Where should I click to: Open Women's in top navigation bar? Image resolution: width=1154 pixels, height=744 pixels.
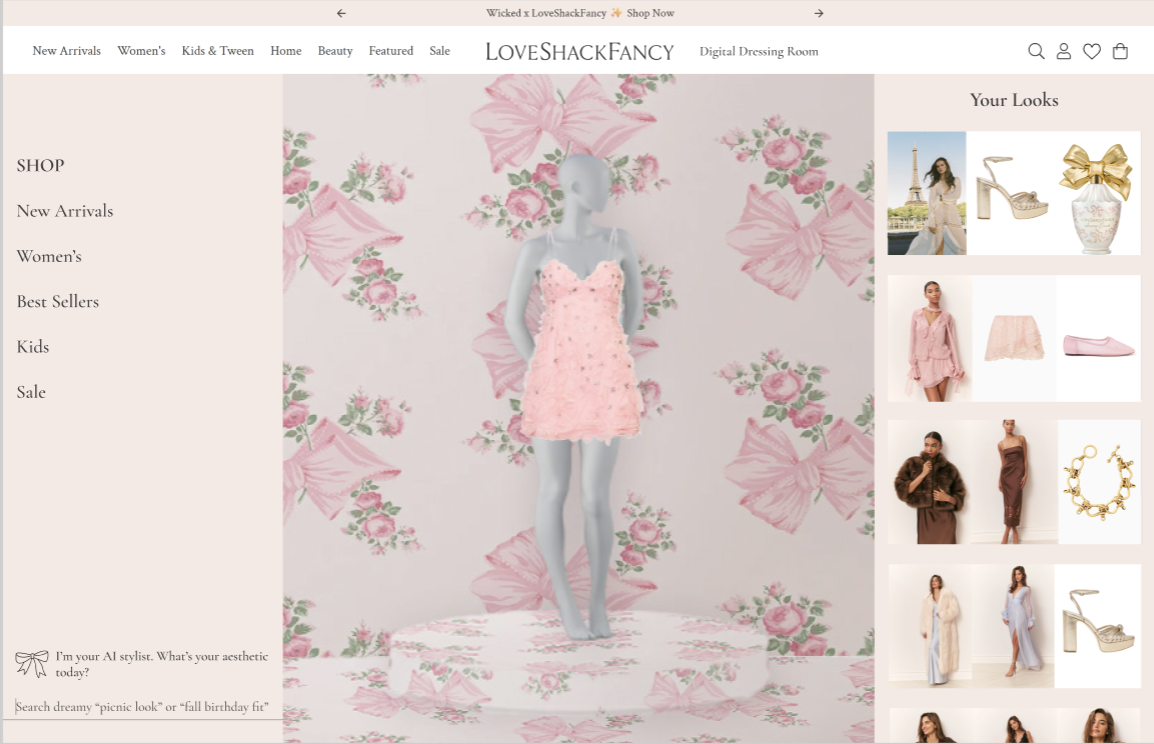pos(141,51)
